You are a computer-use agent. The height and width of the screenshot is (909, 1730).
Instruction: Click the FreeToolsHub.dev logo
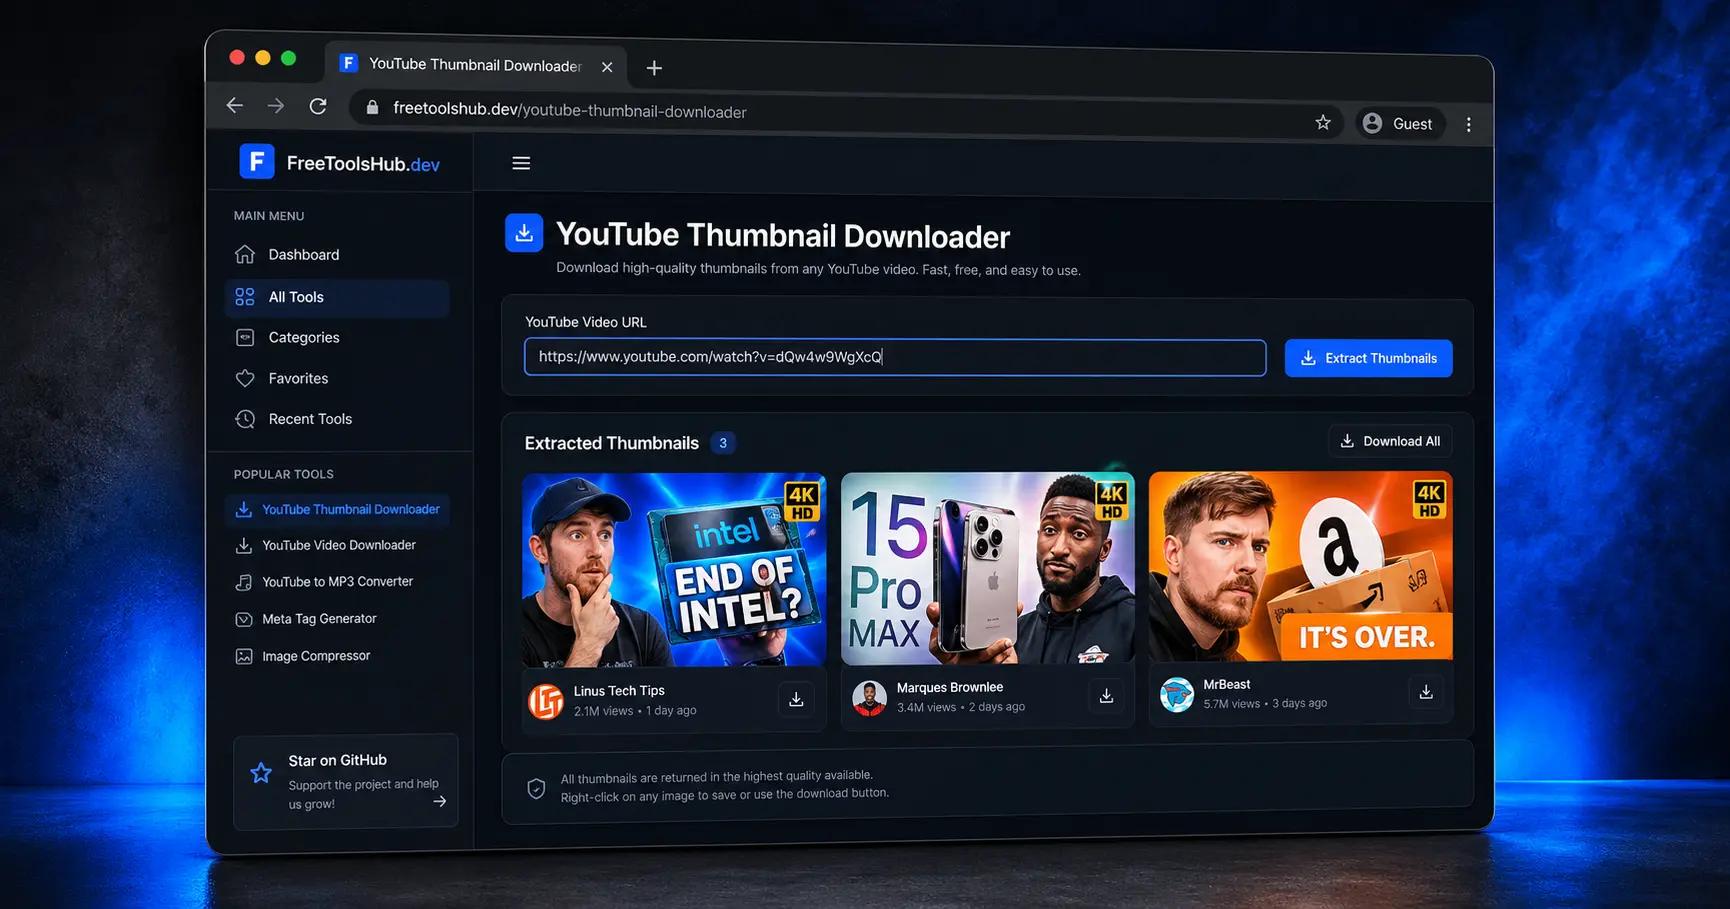click(339, 162)
